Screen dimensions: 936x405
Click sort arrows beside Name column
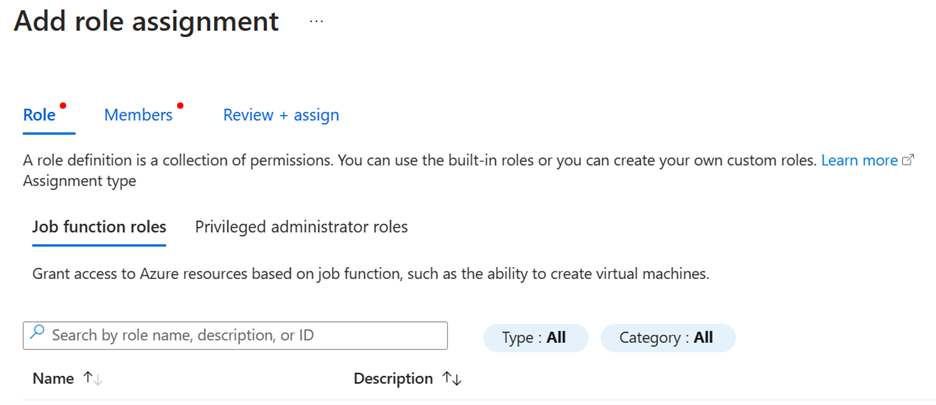point(92,379)
